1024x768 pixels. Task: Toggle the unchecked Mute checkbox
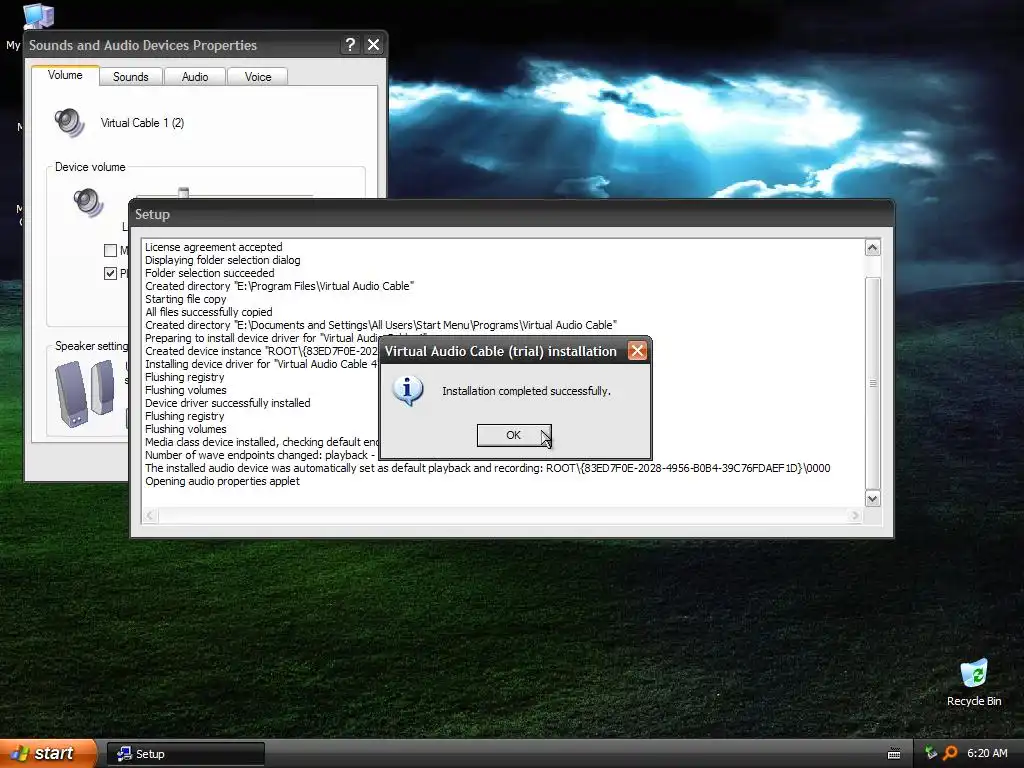110,250
